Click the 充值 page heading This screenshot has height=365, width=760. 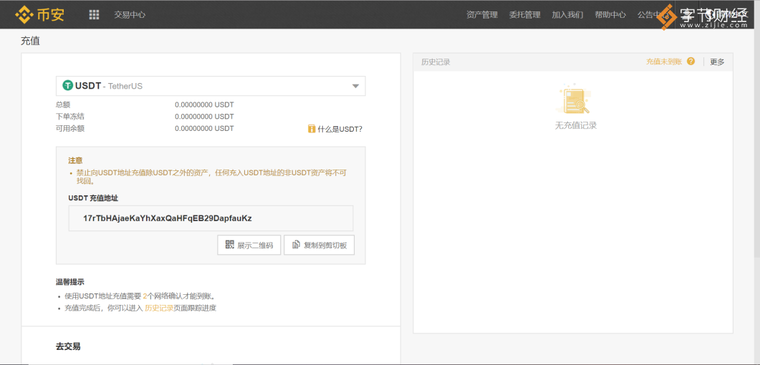coord(30,41)
